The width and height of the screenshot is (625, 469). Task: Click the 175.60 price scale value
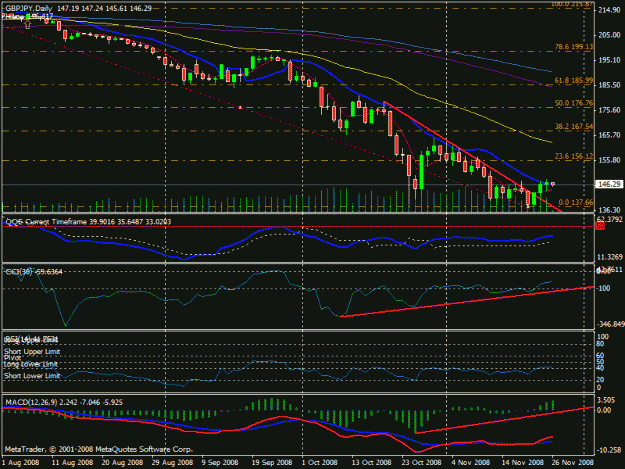click(x=609, y=110)
